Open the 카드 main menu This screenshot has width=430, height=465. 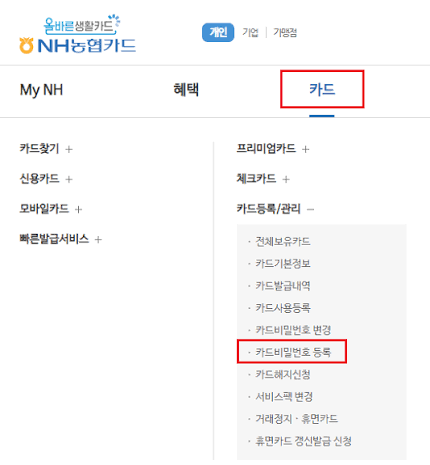[x=322, y=89]
